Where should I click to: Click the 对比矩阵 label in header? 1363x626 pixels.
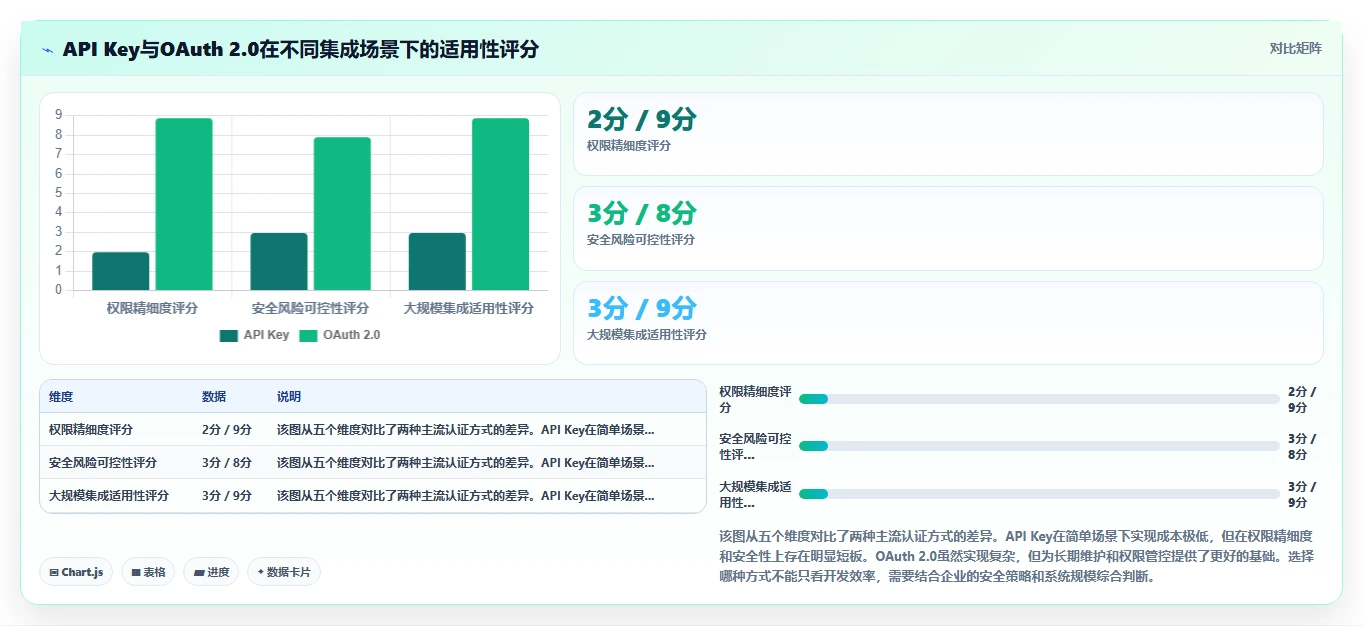tap(1295, 48)
